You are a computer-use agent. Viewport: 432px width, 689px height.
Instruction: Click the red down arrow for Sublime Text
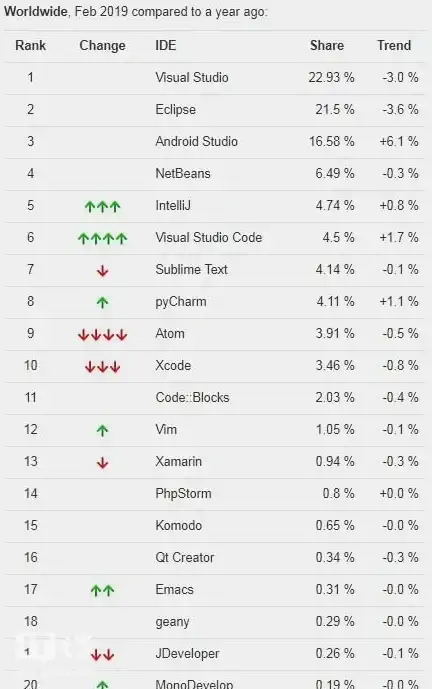click(x=102, y=270)
